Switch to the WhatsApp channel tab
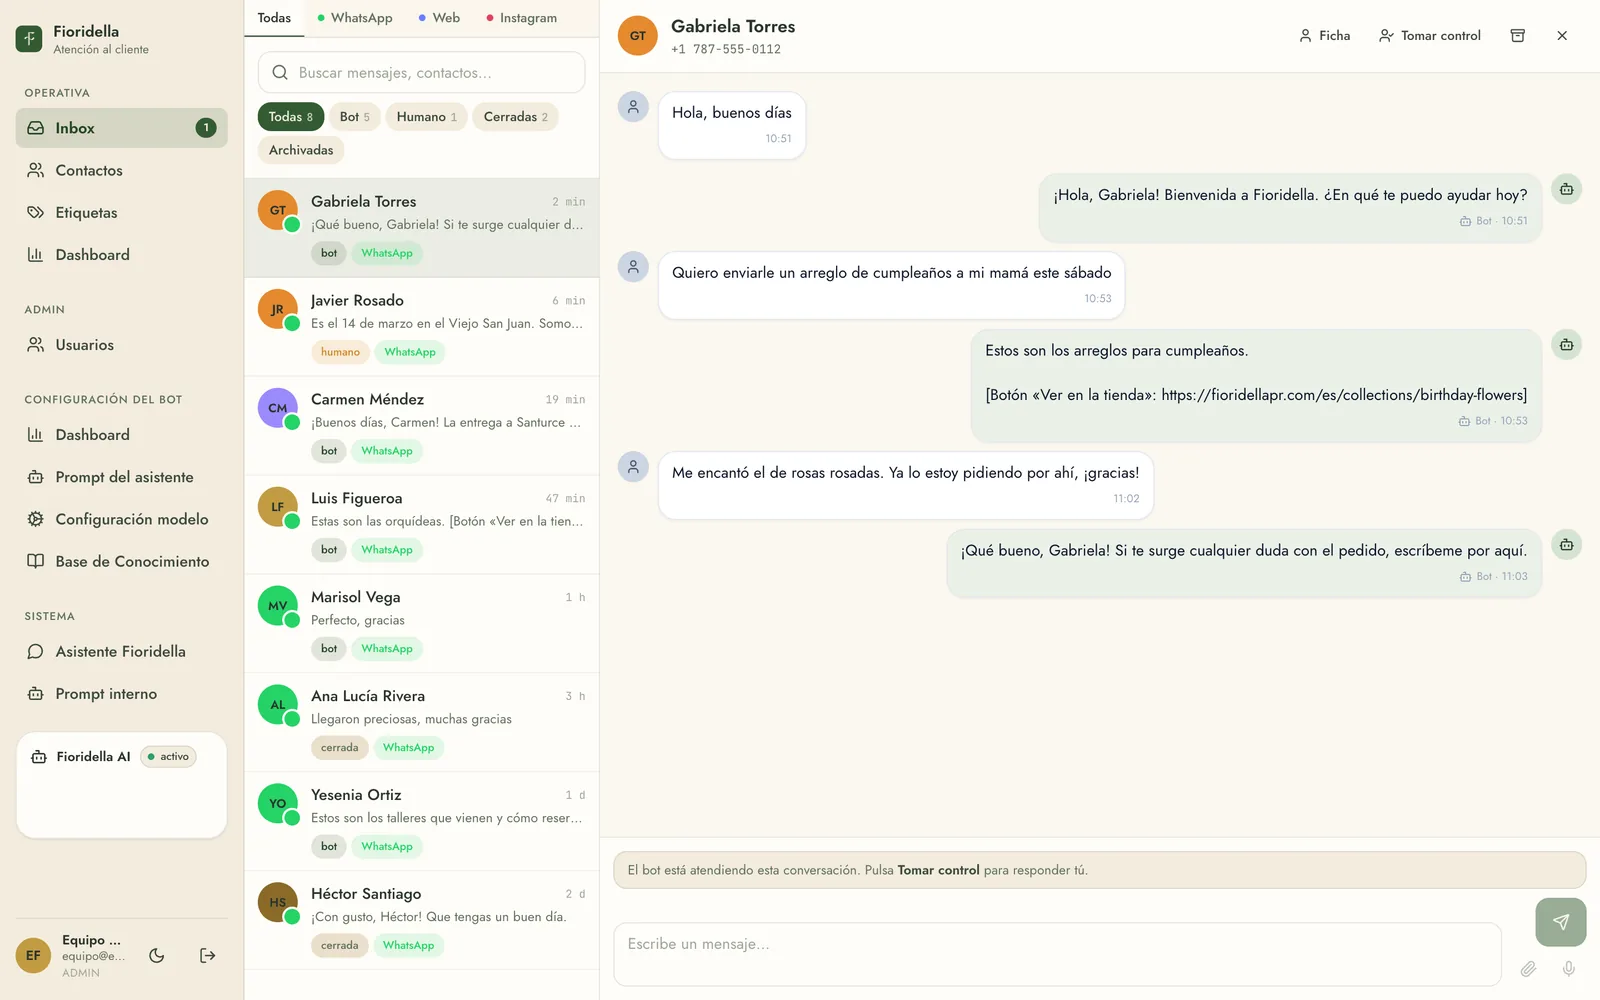Viewport: 1600px width, 1000px height. (x=354, y=18)
